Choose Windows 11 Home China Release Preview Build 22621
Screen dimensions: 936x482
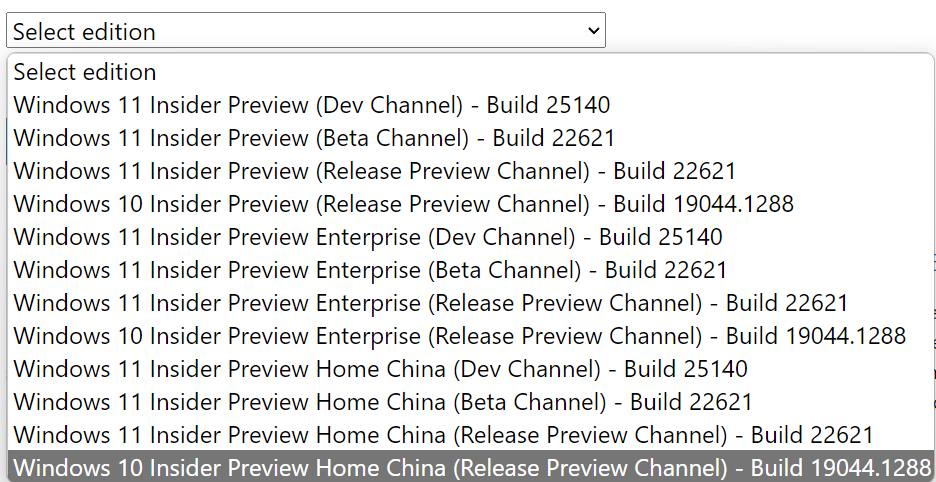(x=470, y=435)
